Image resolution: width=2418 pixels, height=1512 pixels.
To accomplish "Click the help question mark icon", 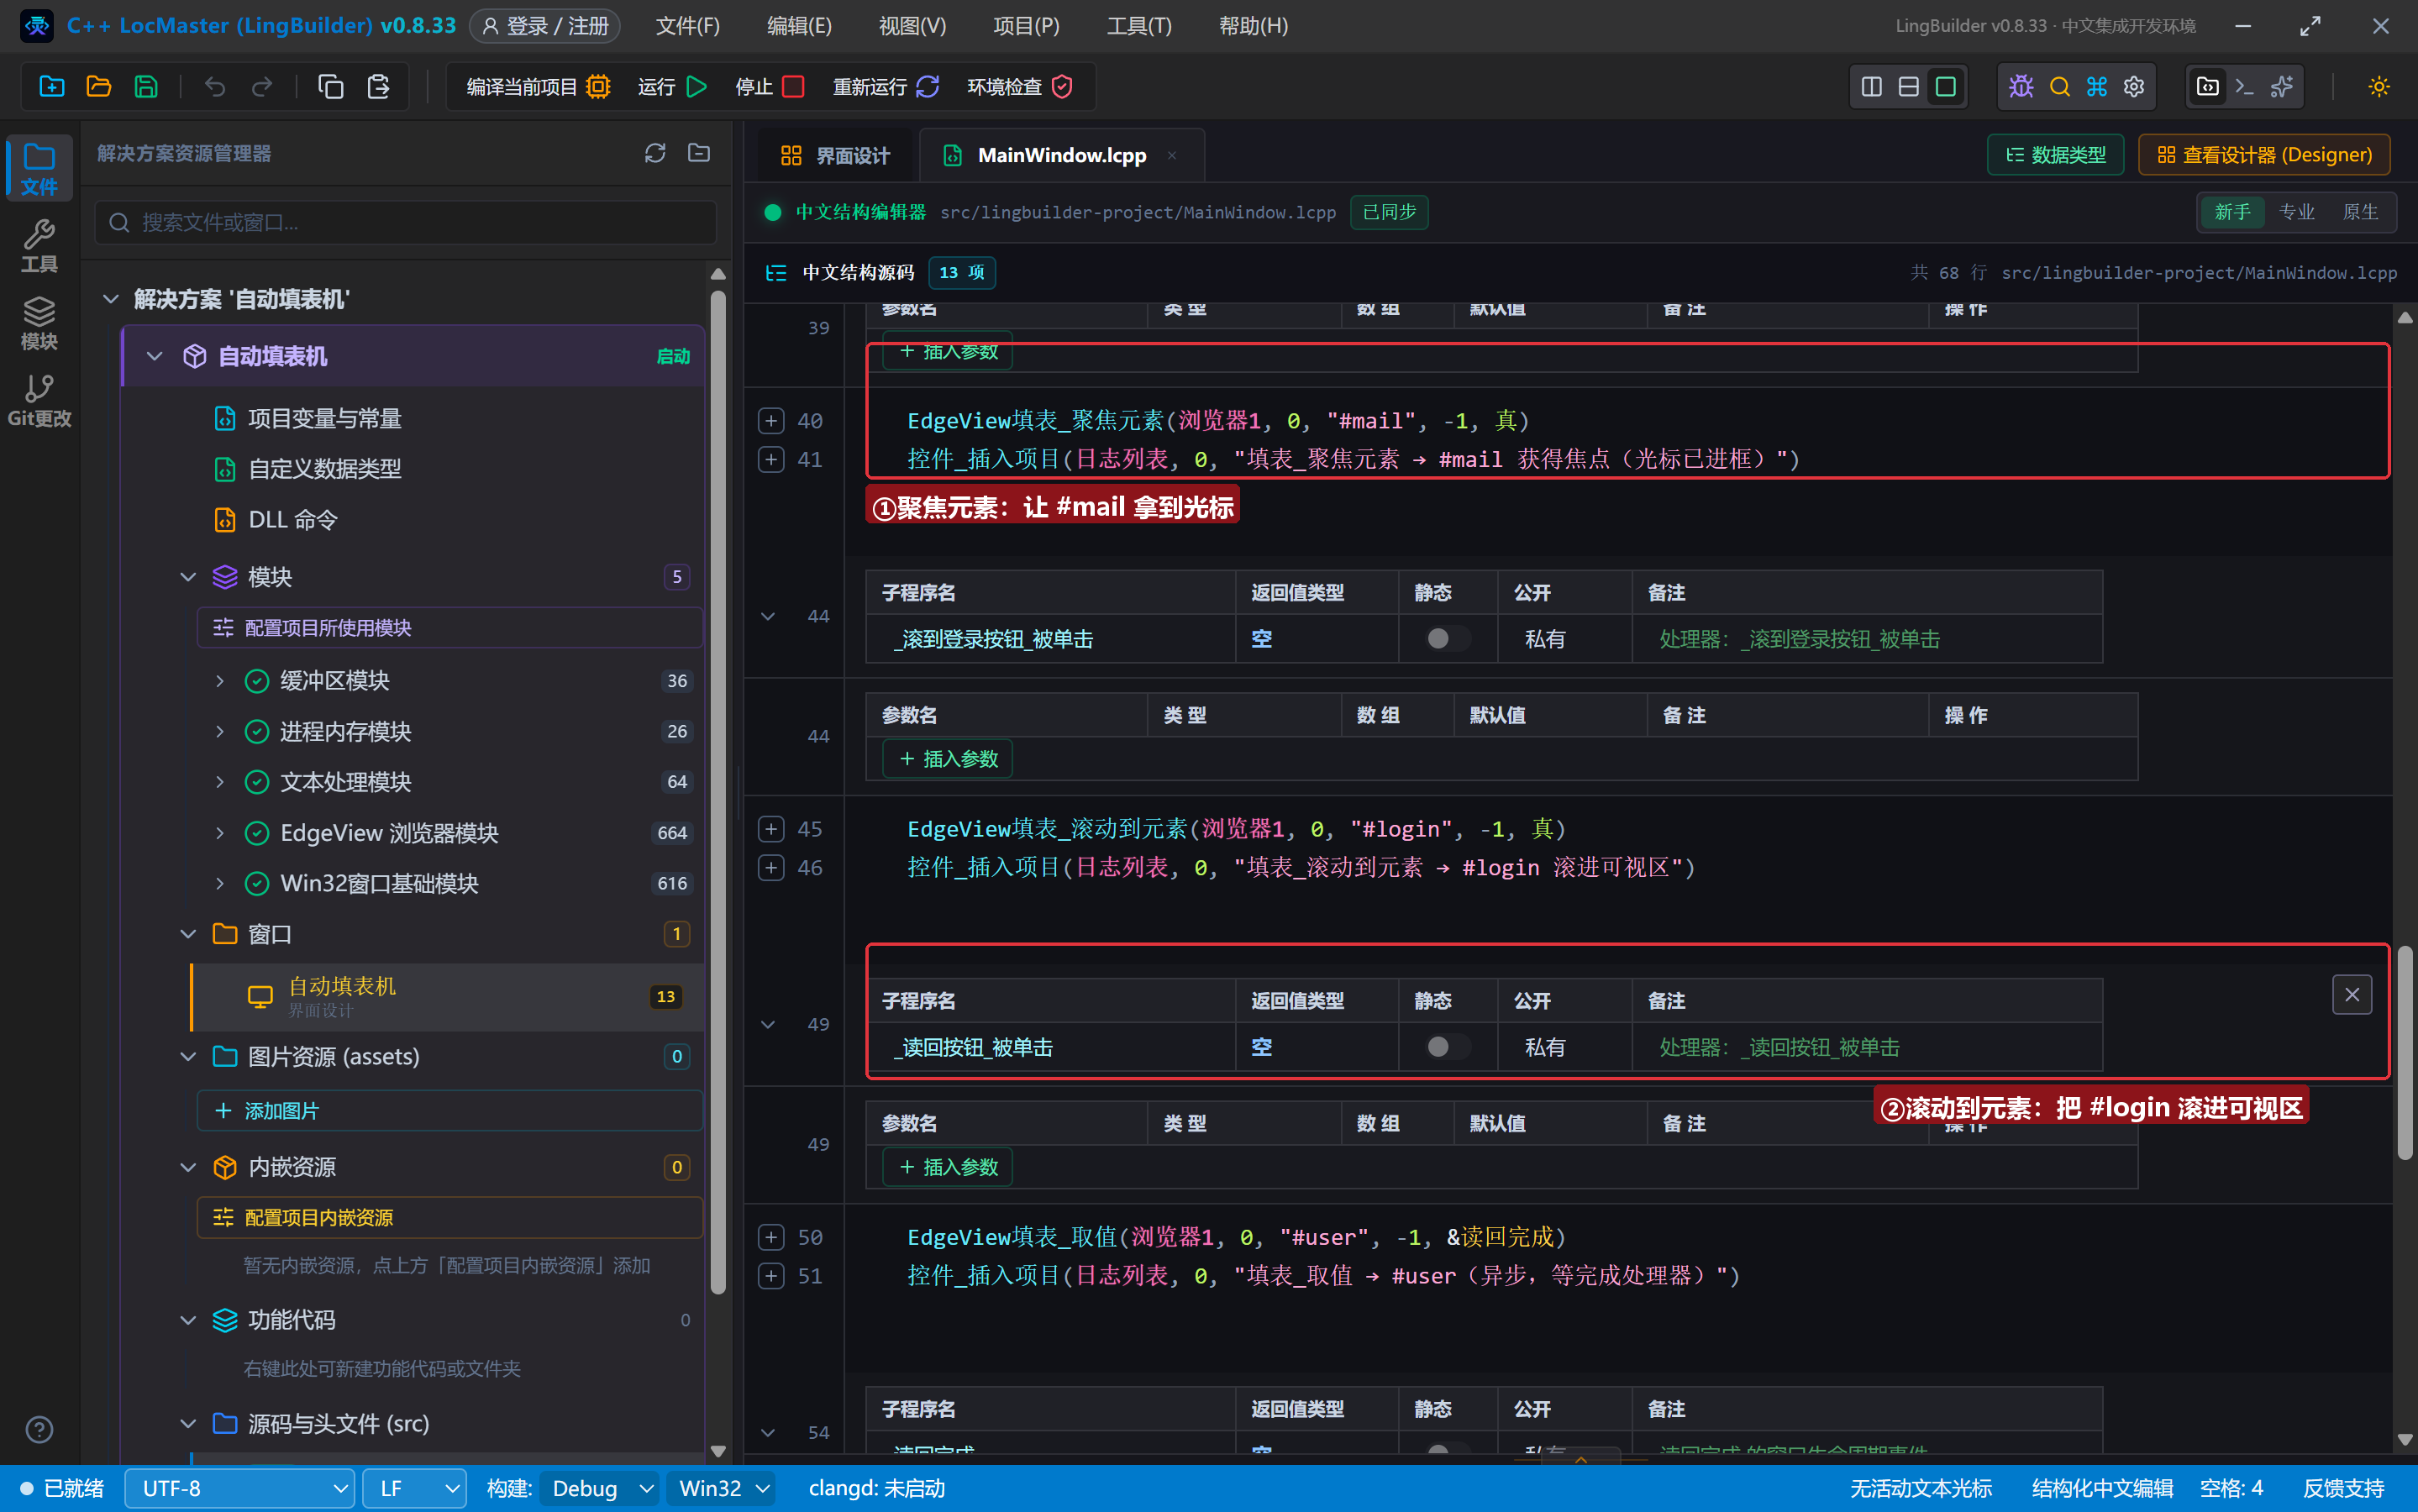I will 39,1430.
